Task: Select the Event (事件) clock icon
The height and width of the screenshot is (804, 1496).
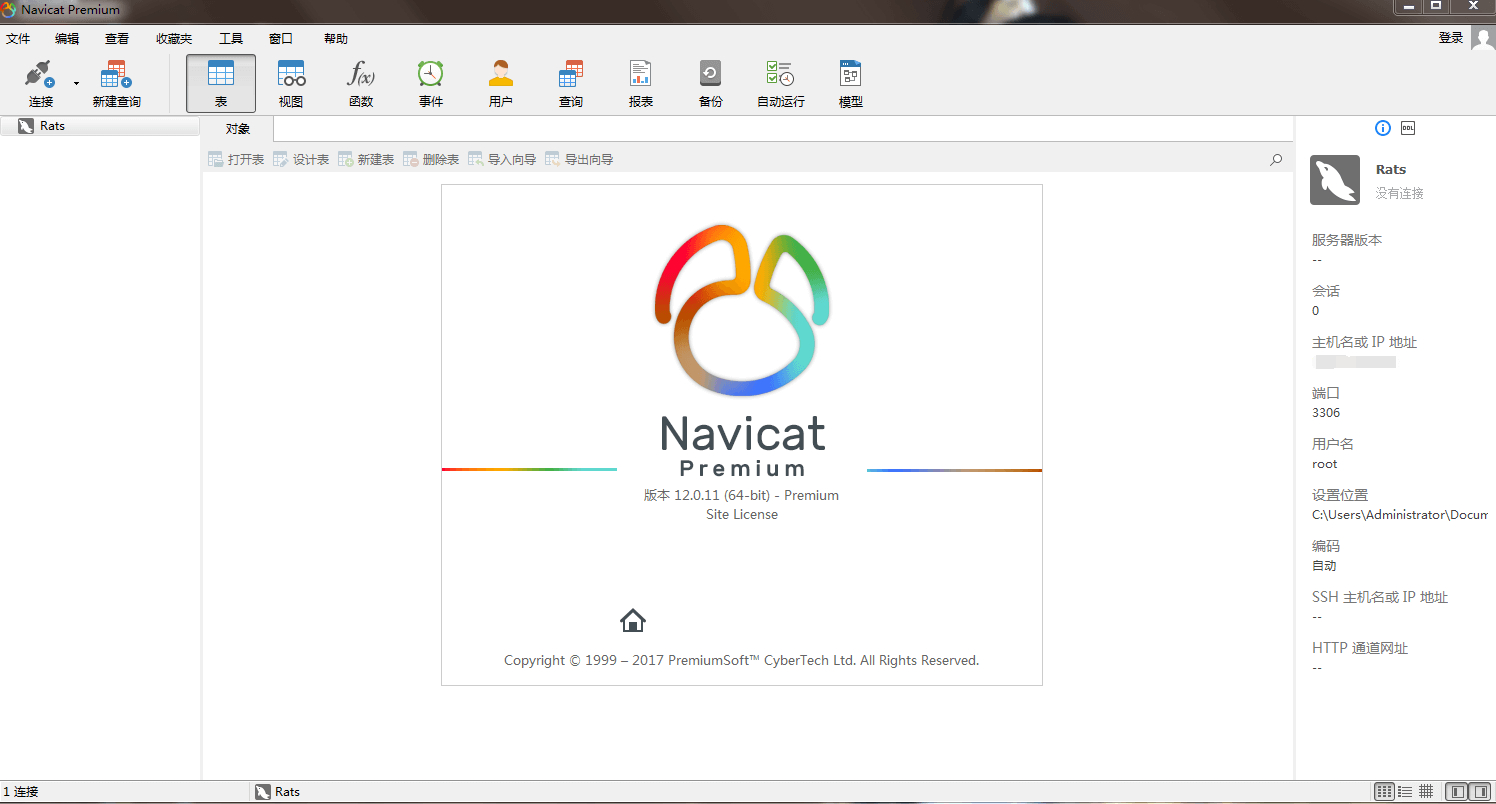Action: (431, 74)
